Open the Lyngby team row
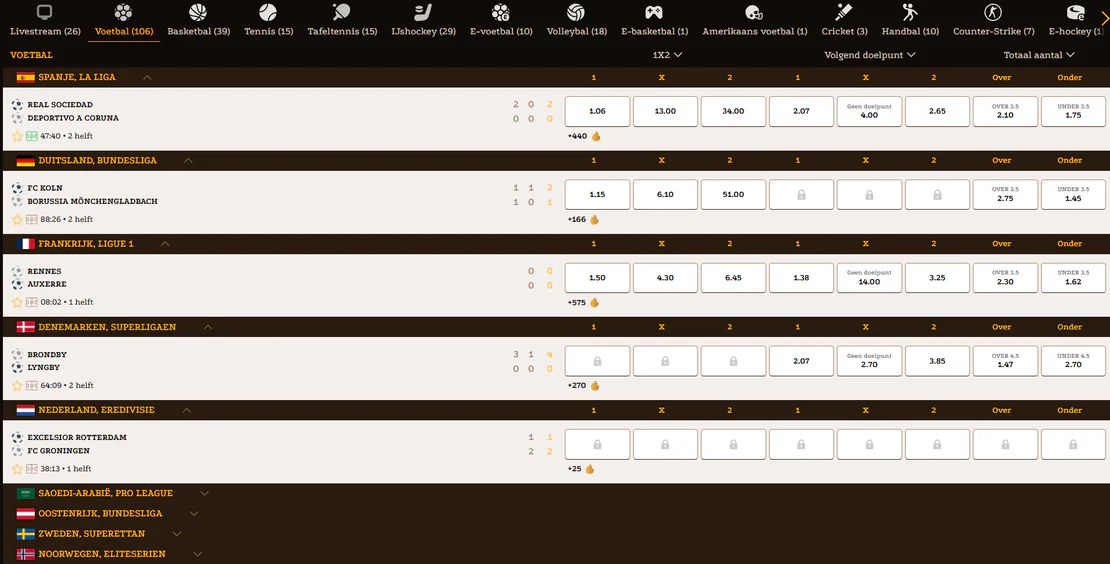This screenshot has width=1110, height=564. pos(43,367)
